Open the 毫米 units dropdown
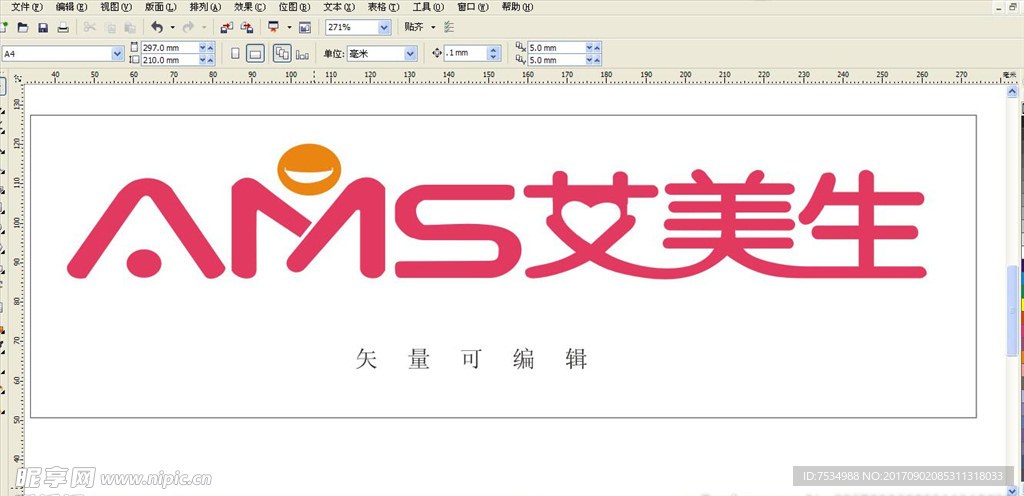Viewport: 1024px width, 496px height. pyautogui.click(x=410, y=53)
